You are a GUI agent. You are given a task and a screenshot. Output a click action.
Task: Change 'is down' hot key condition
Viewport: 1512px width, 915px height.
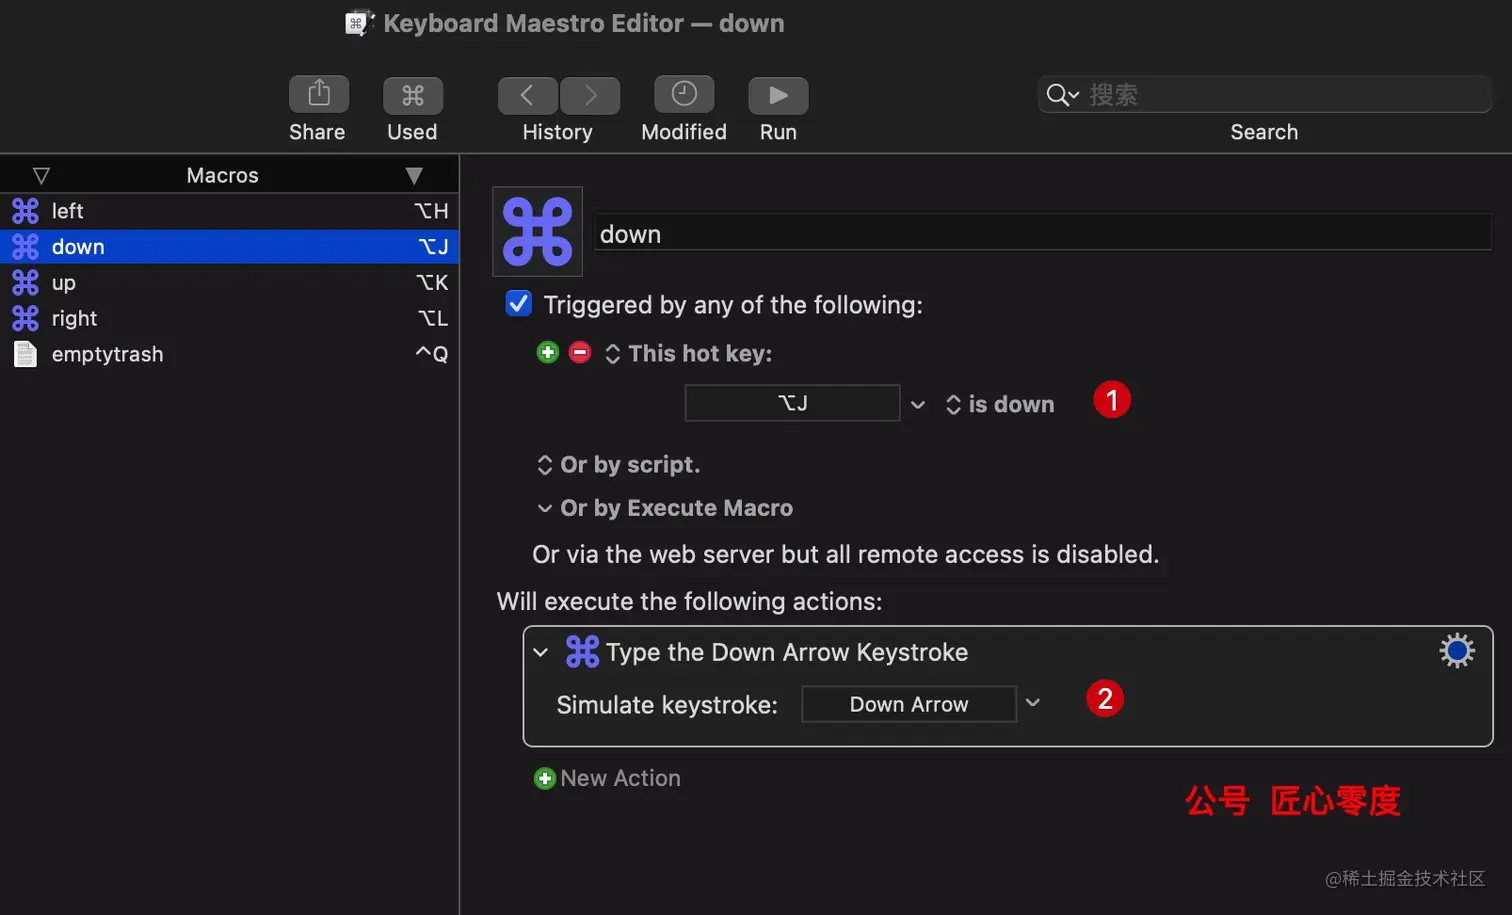pyautogui.click(x=1000, y=404)
